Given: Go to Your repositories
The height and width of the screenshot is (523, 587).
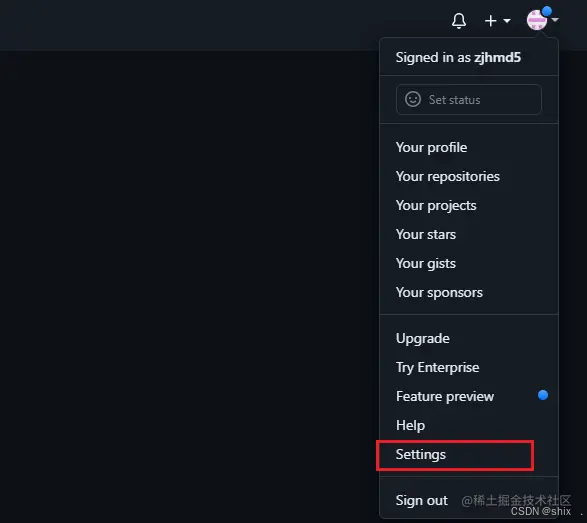Looking at the screenshot, I should pyautogui.click(x=448, y=176).
